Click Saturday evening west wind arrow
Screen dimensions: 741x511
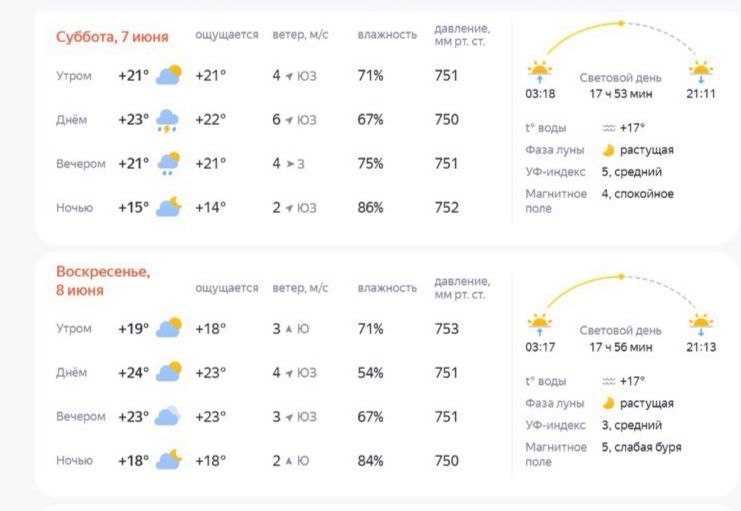click(290, 164)
